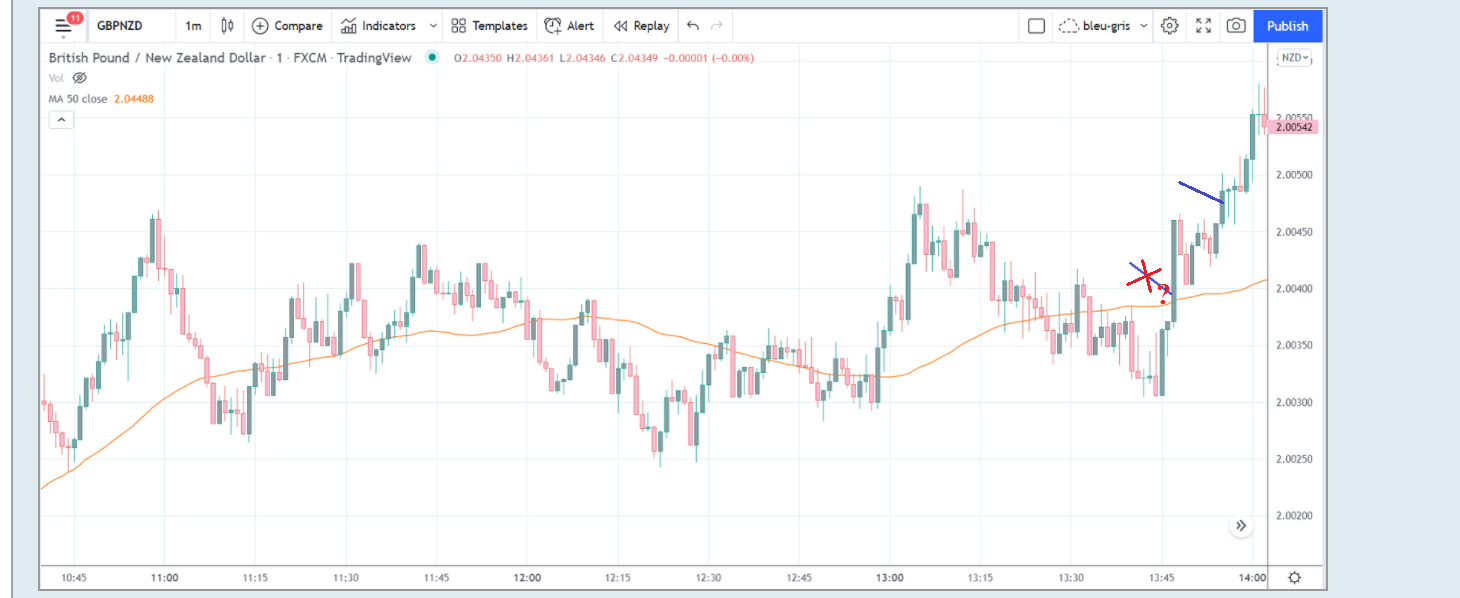Image resolution: width=1460 pixels, height=598 pixels.
Task: Expand the arrow next to Indicators
Action: tap(433, 26)
